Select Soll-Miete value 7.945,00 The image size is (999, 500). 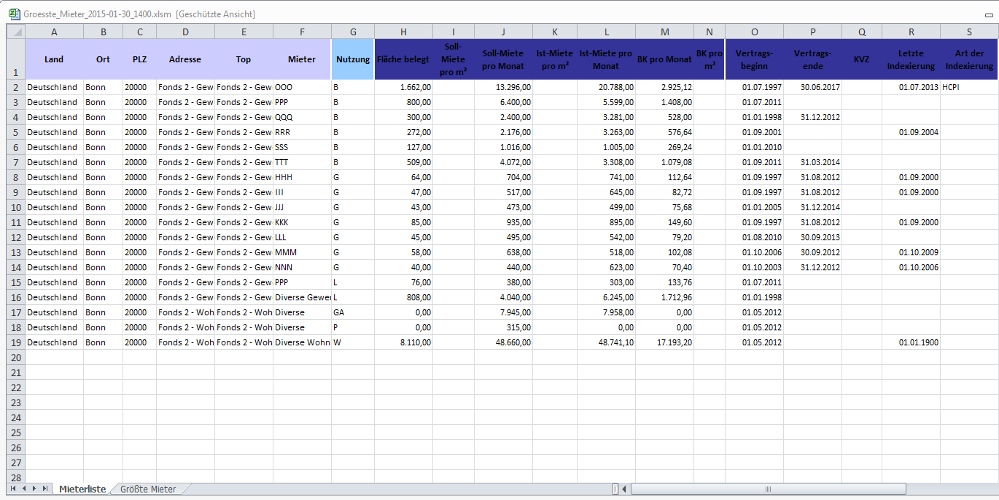pos(503,312)
